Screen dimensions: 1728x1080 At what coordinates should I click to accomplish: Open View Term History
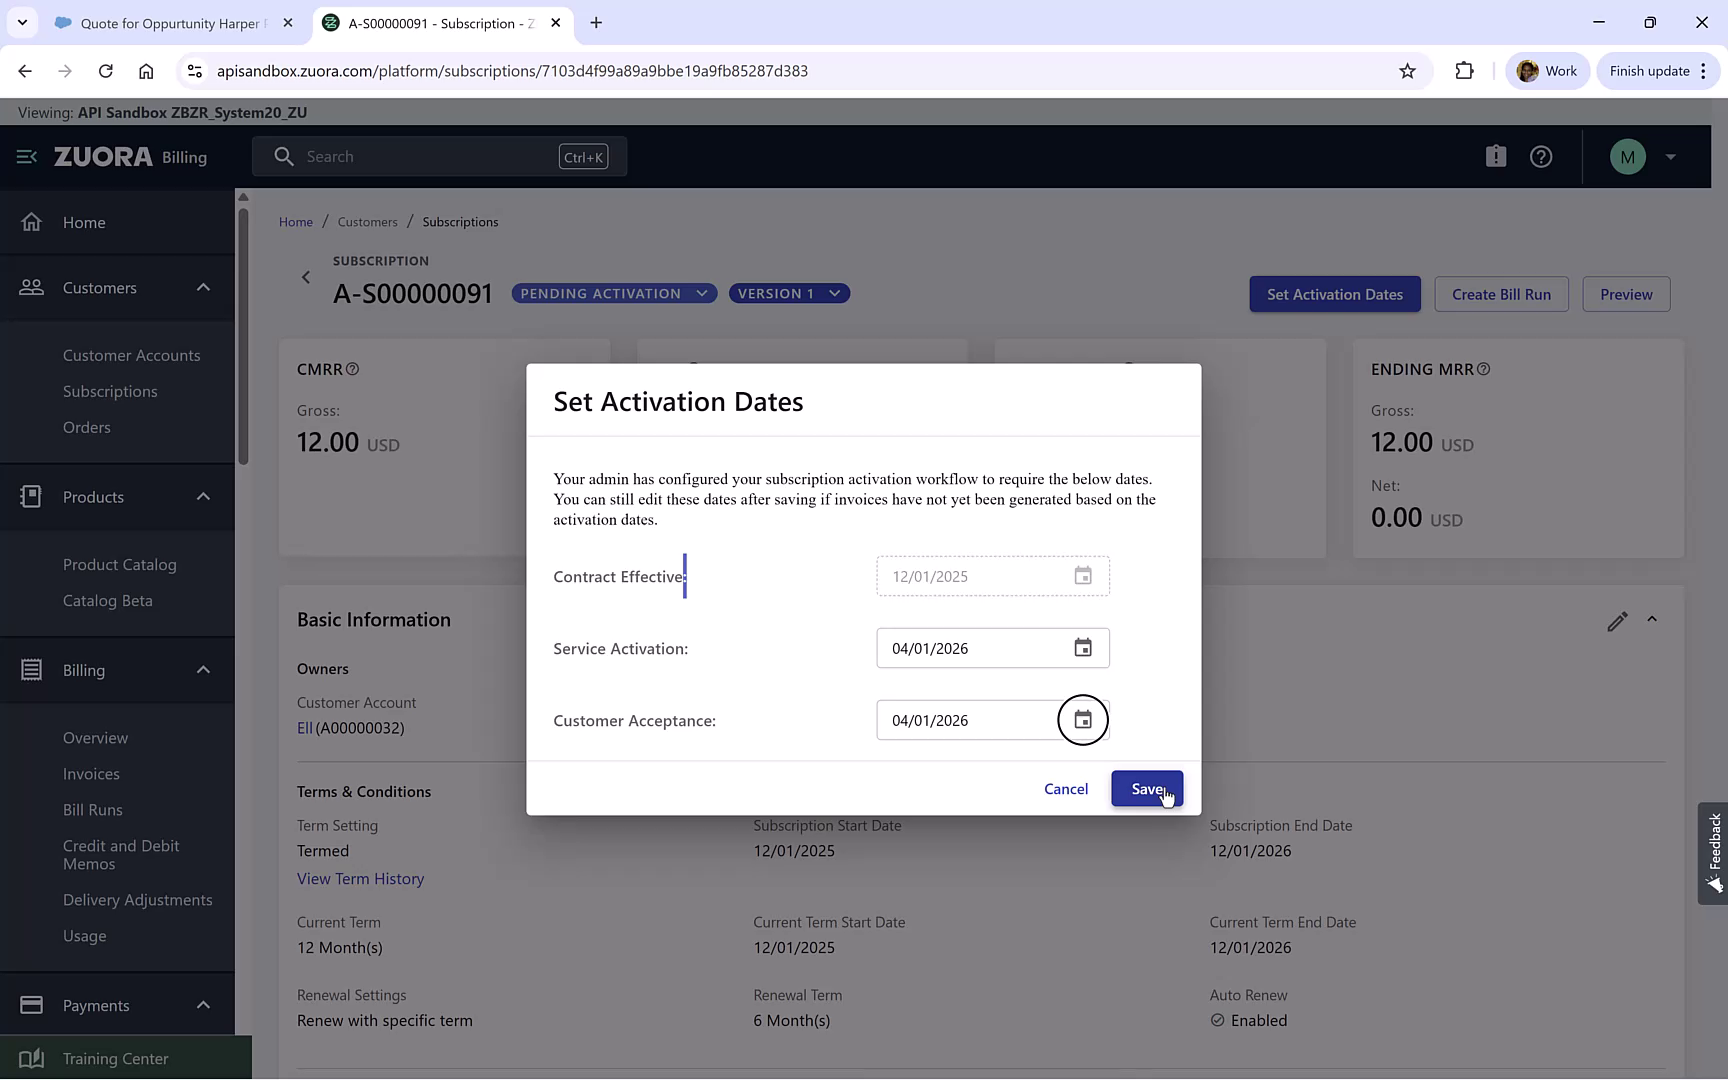tap(360, 878)
